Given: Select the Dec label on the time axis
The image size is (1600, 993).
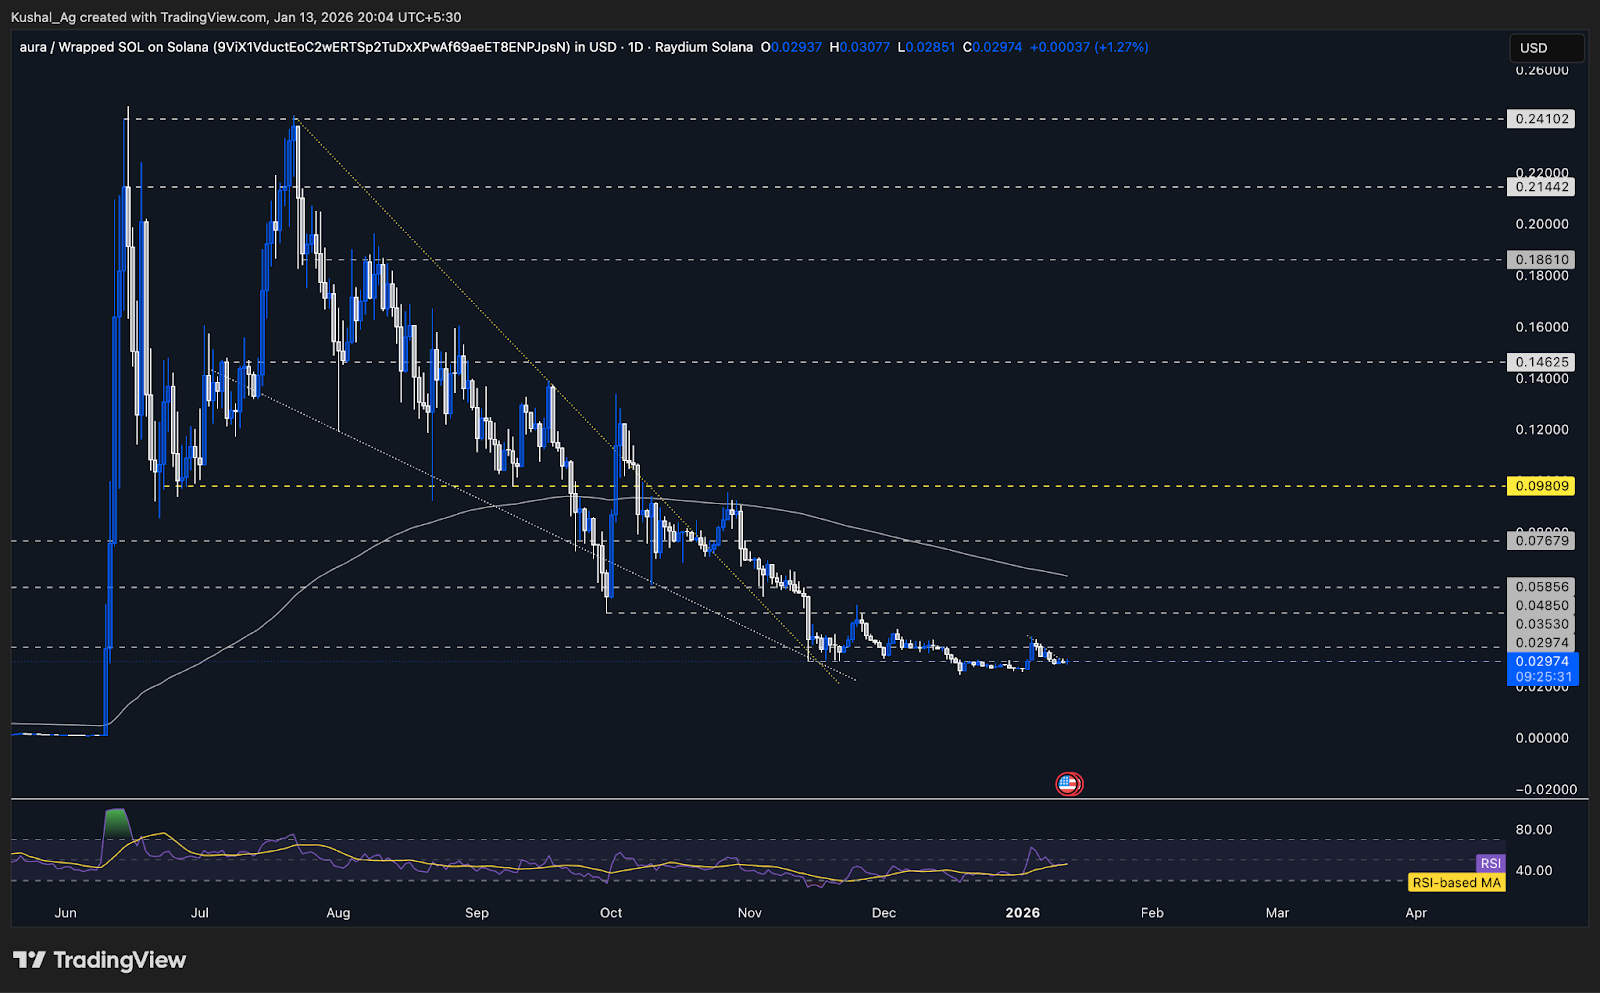Looking at the screenshot, I should tap(883, 912).
